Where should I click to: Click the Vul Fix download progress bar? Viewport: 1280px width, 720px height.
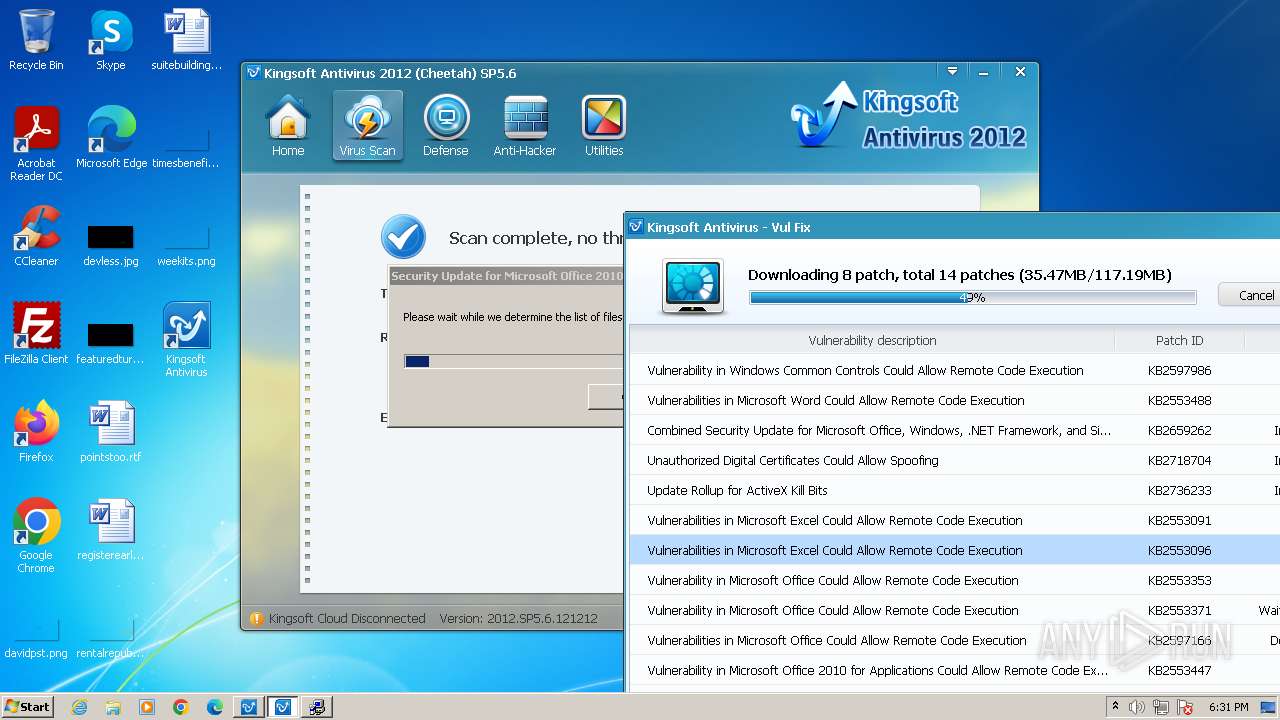[x=973, y=297]
